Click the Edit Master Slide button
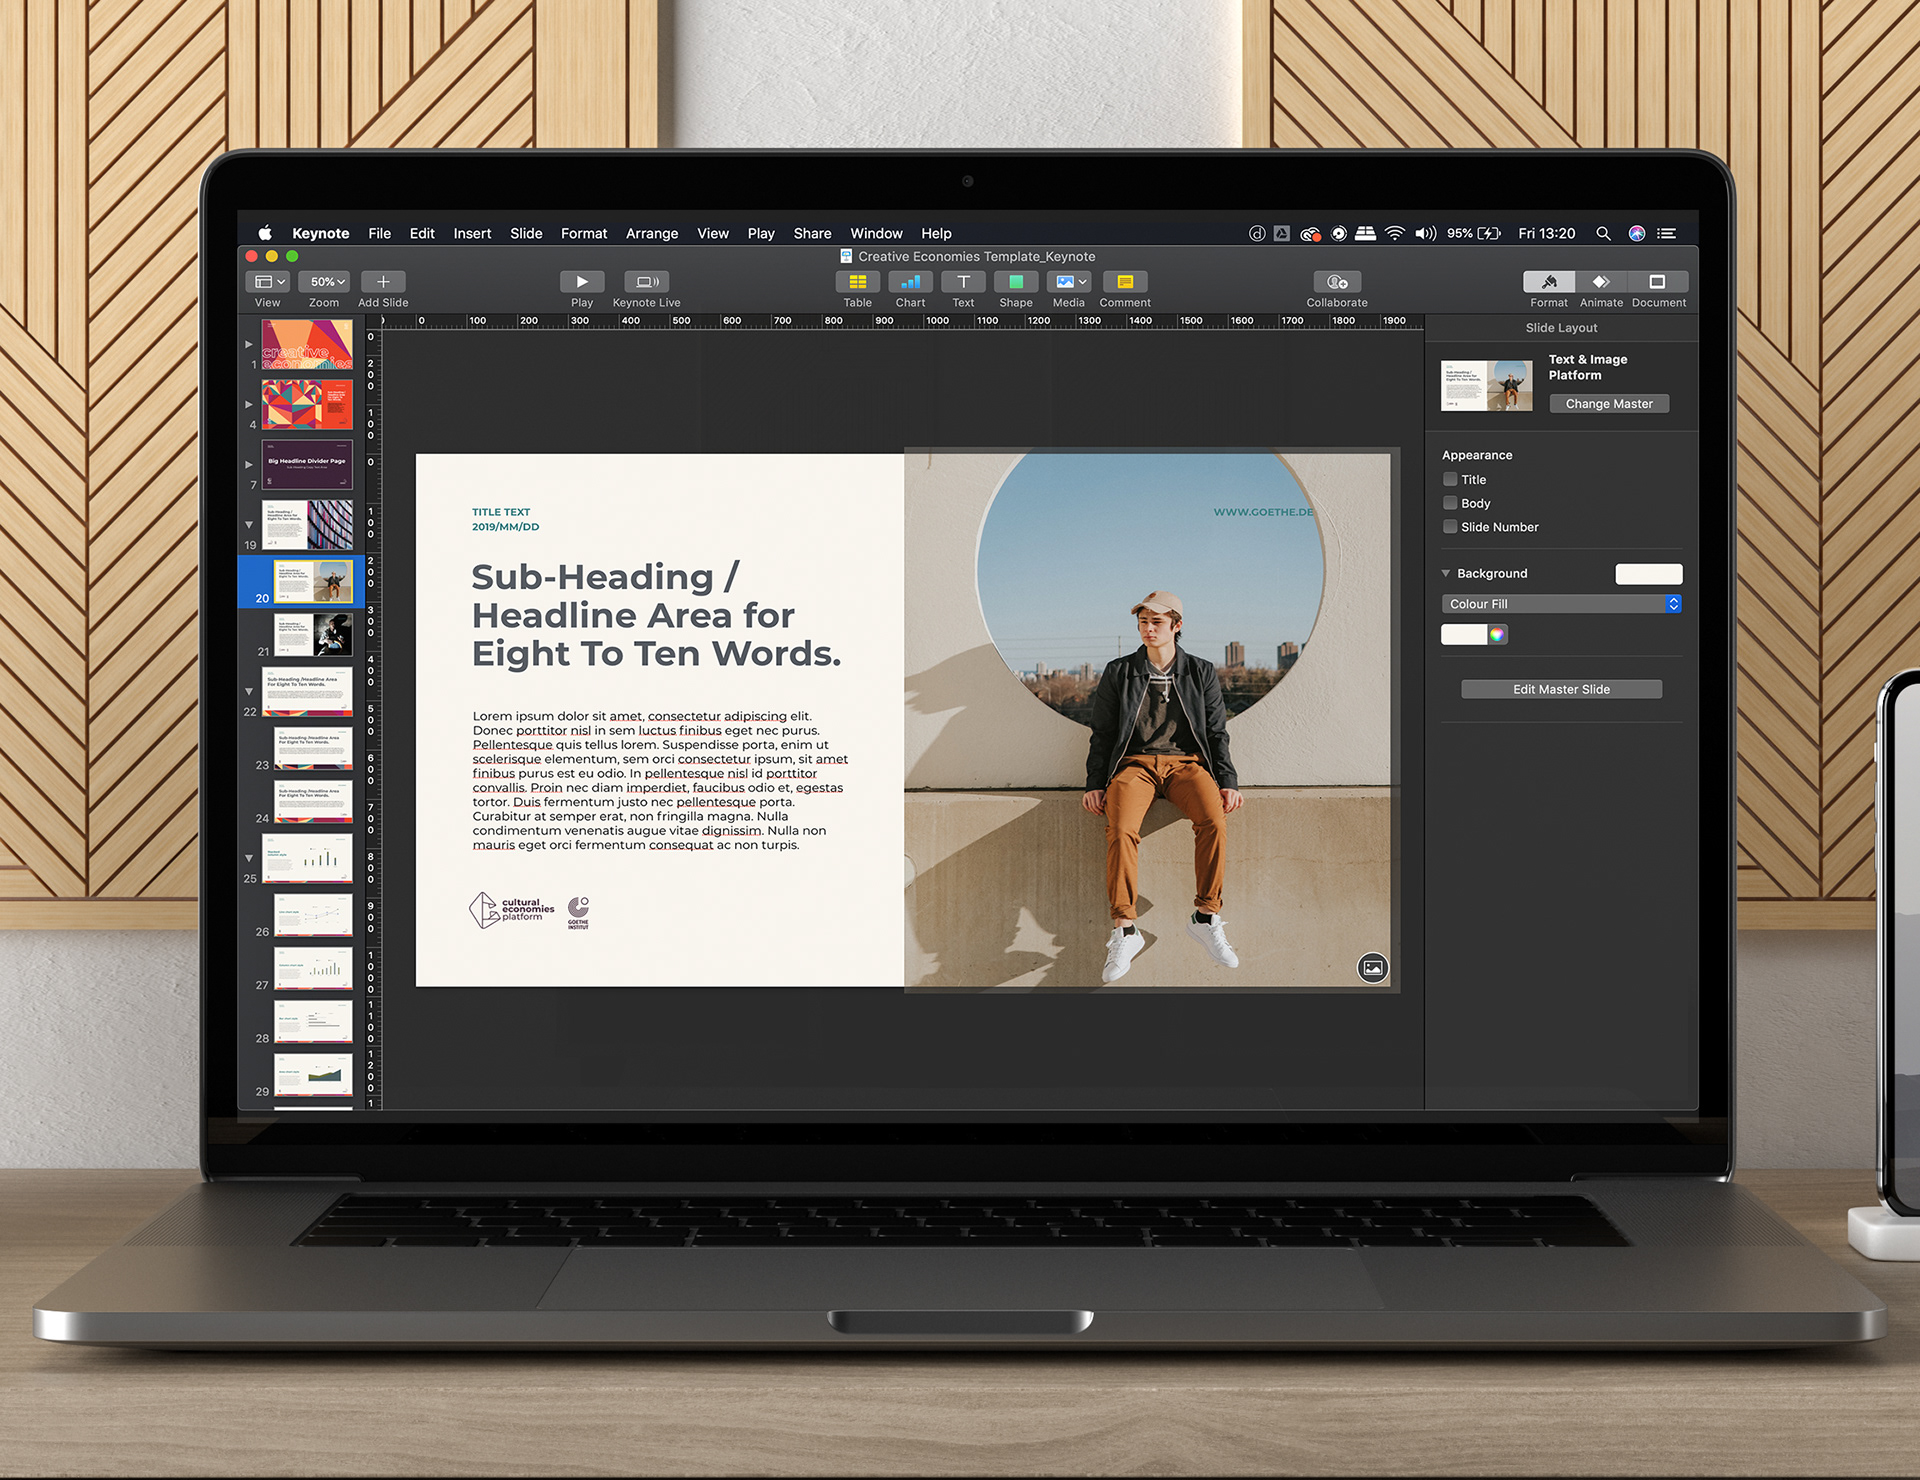 (1561, 689)
